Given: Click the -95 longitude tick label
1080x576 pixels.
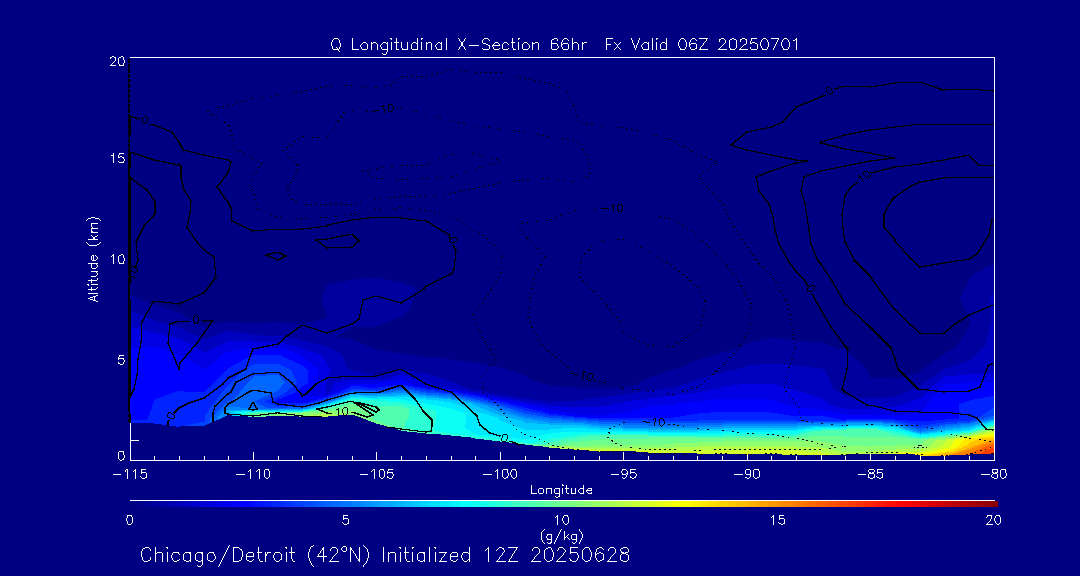Looking at the screenshot, I should (623, 475).
